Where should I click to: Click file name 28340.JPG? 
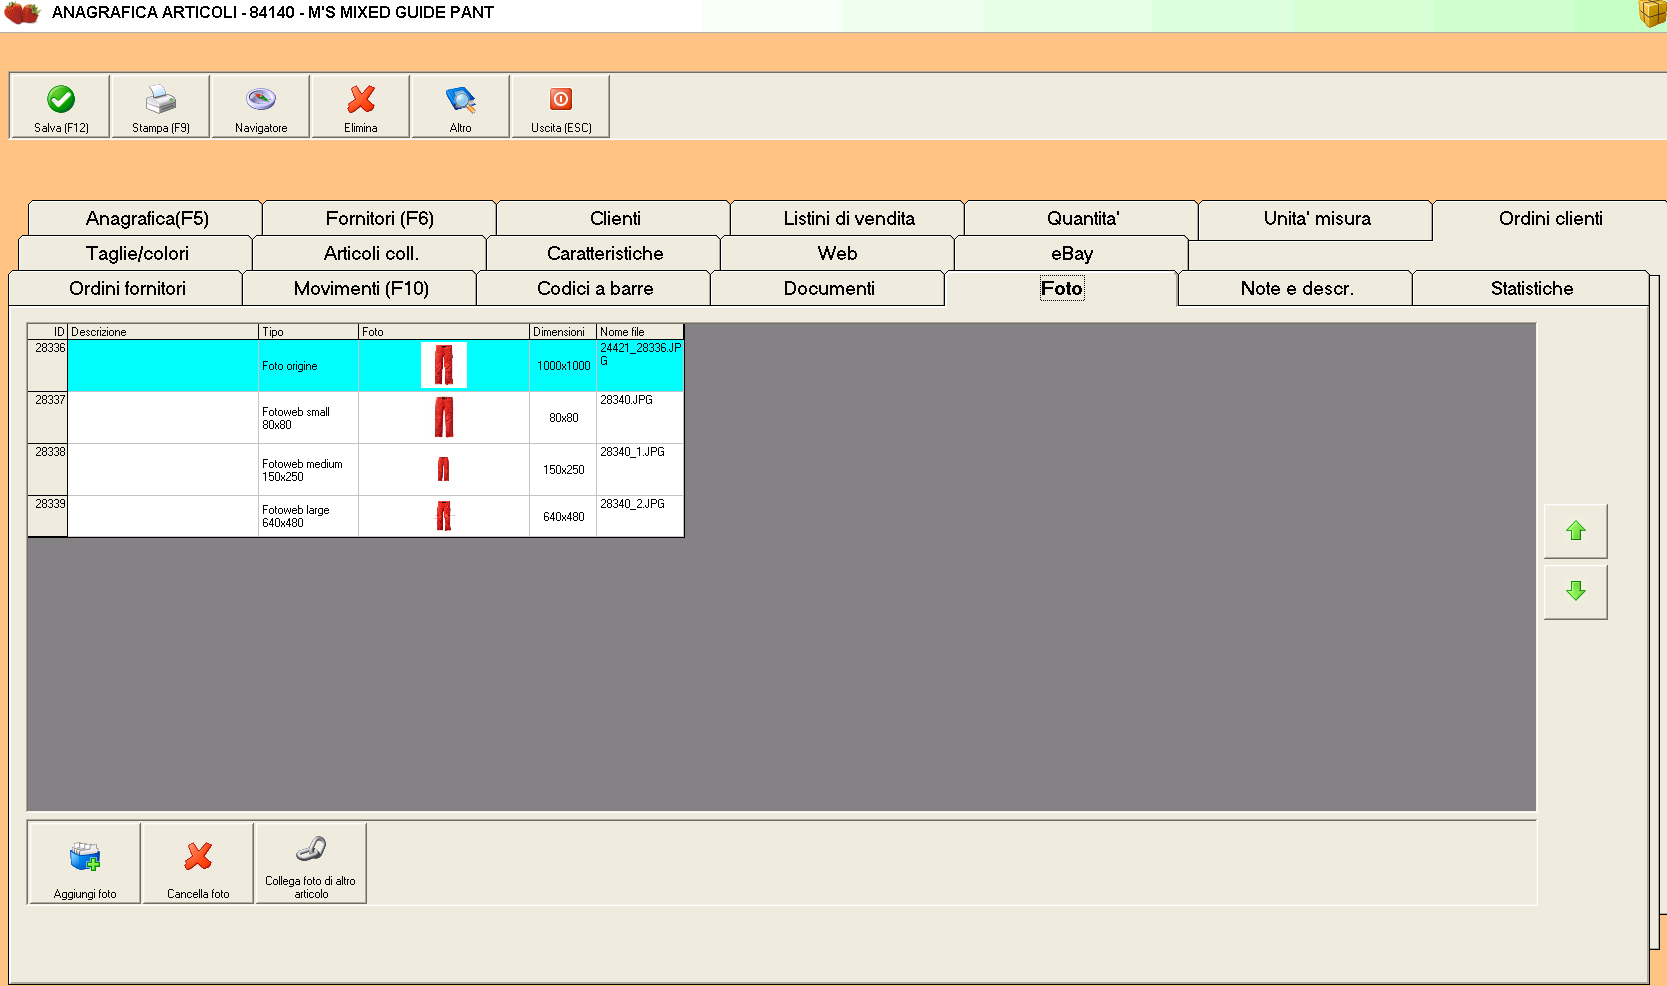[x=626, y=399]
